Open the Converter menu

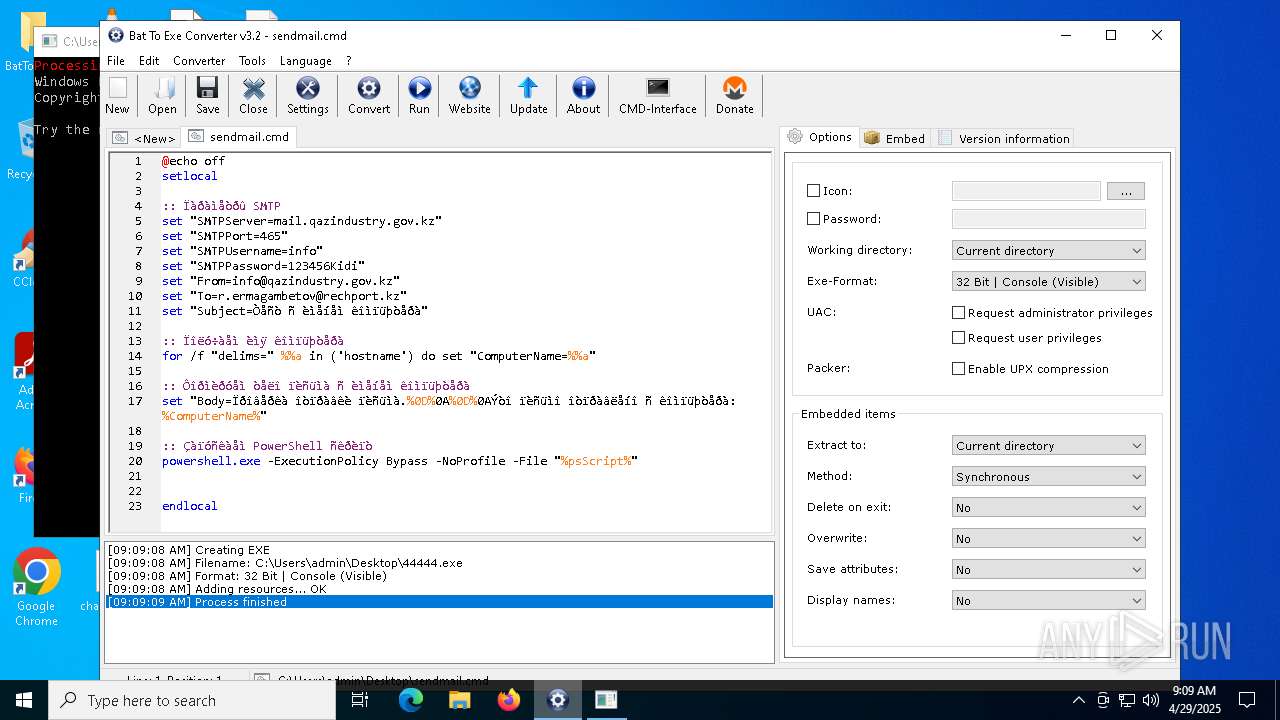pos(199,61)
